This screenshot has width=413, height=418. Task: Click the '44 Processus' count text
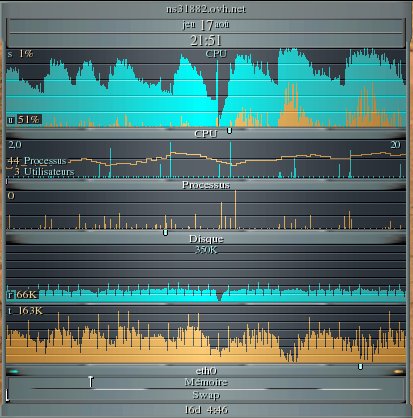click(37, 161)
